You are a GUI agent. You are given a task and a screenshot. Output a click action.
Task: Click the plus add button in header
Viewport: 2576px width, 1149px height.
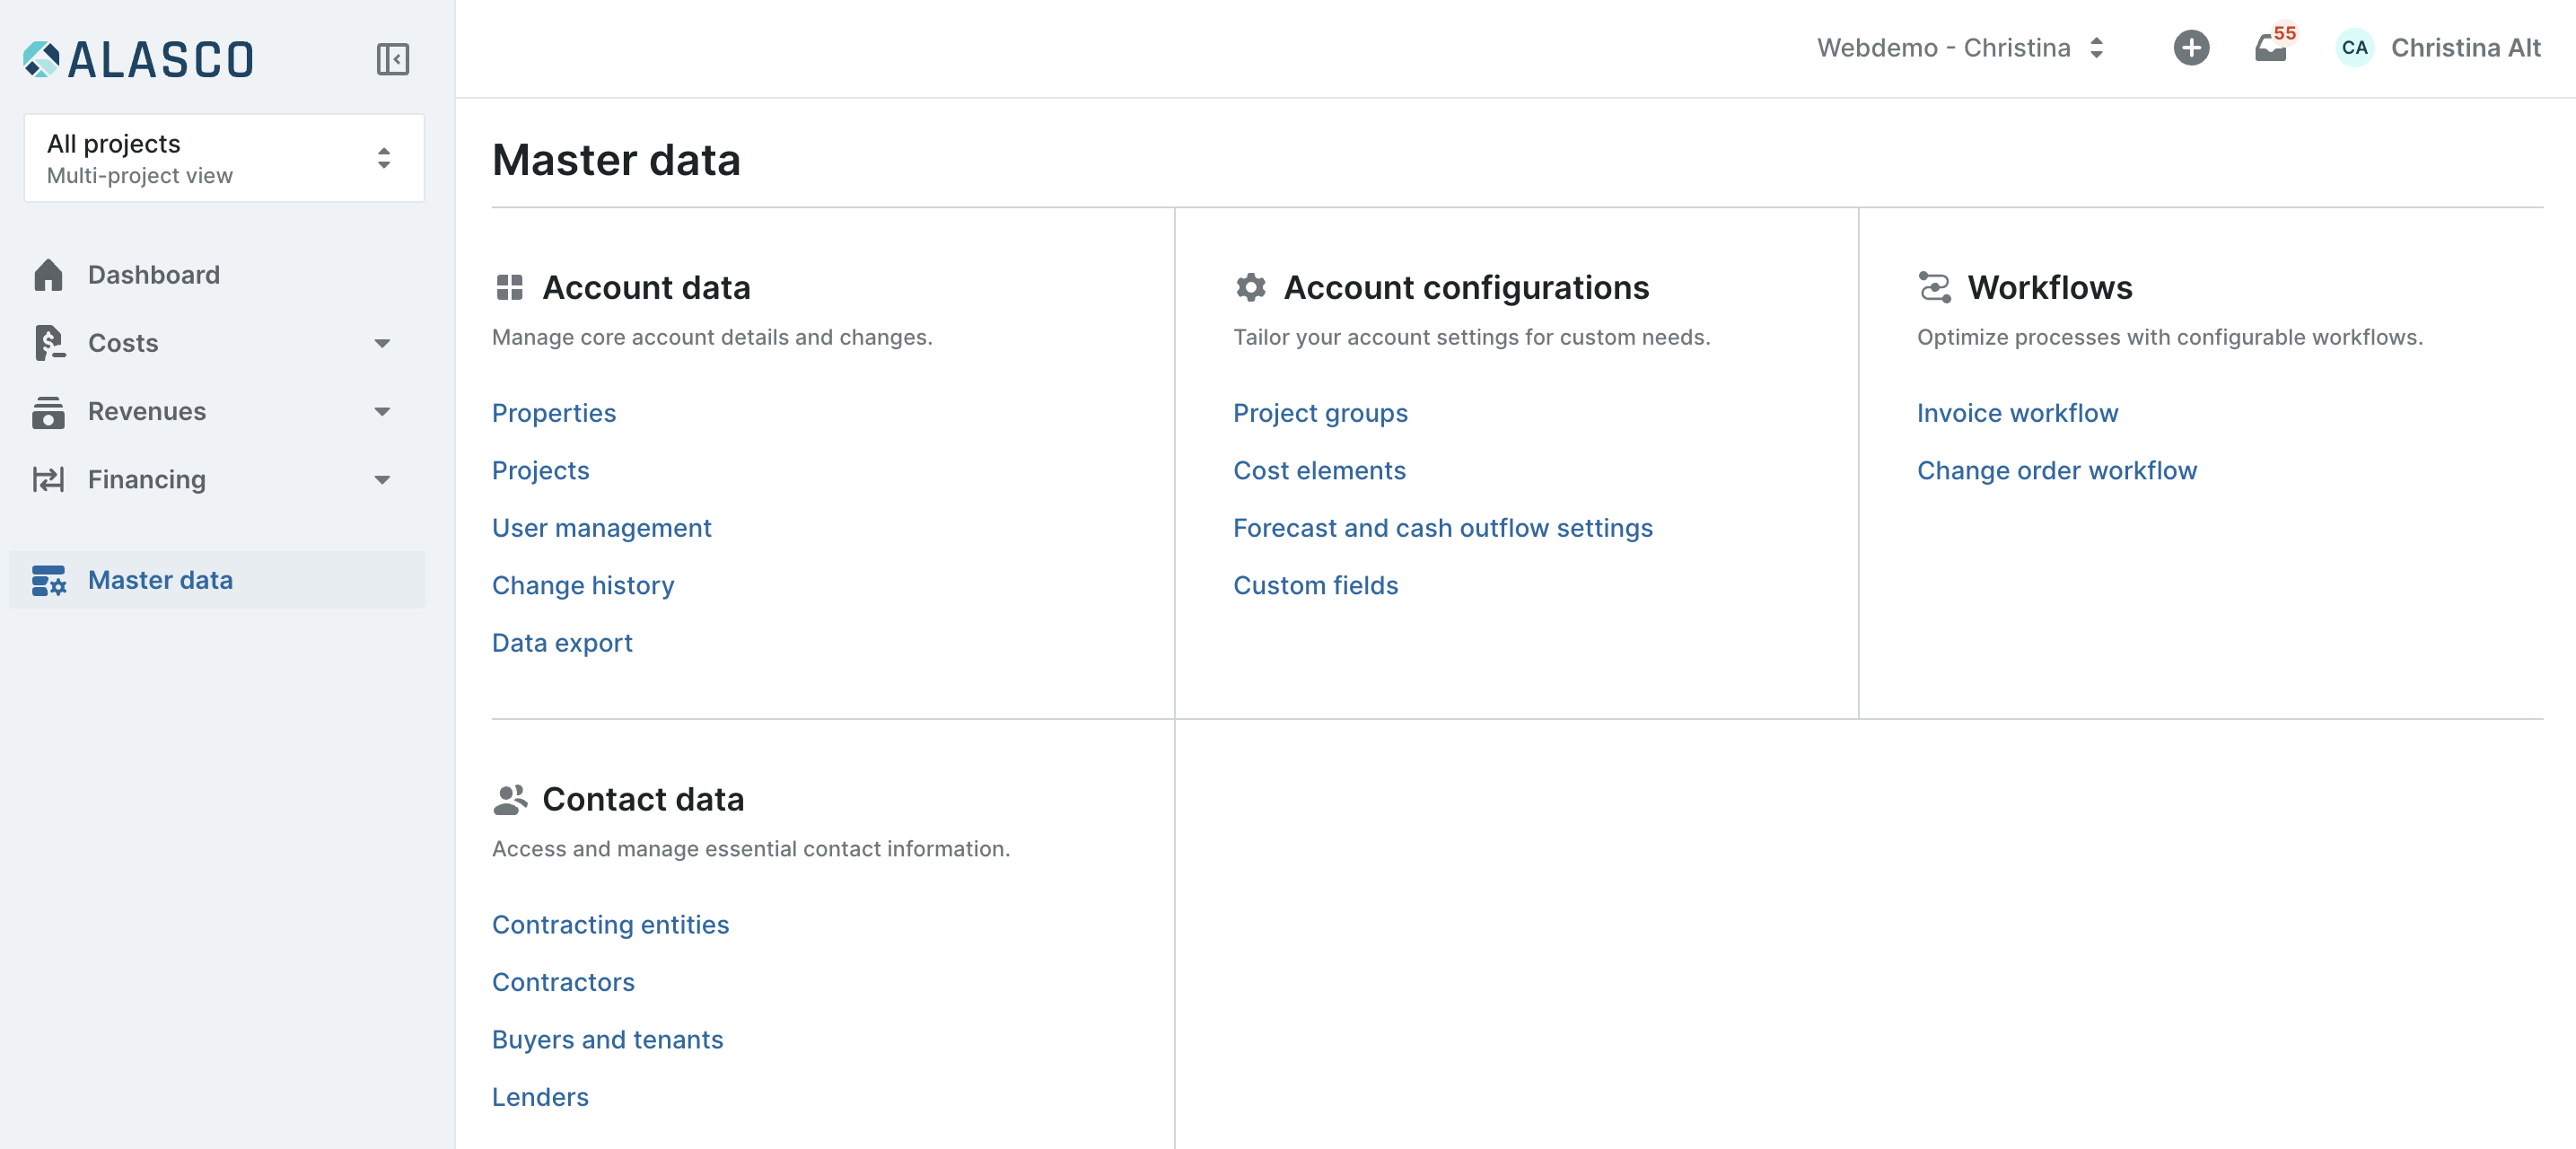pyautogui.click(x=2190, y=48)
